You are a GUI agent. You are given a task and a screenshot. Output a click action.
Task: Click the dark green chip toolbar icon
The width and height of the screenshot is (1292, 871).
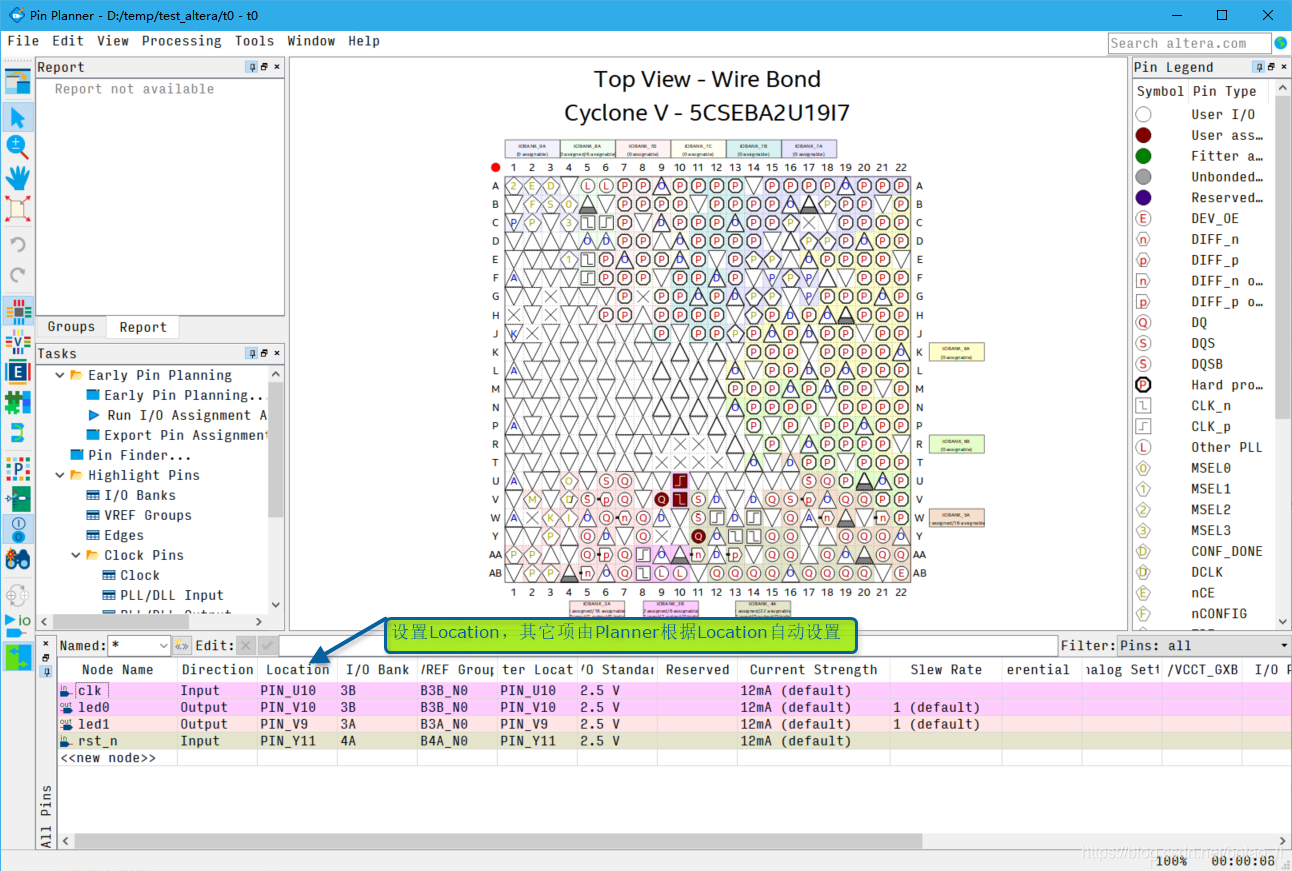[x=17, y=498]
